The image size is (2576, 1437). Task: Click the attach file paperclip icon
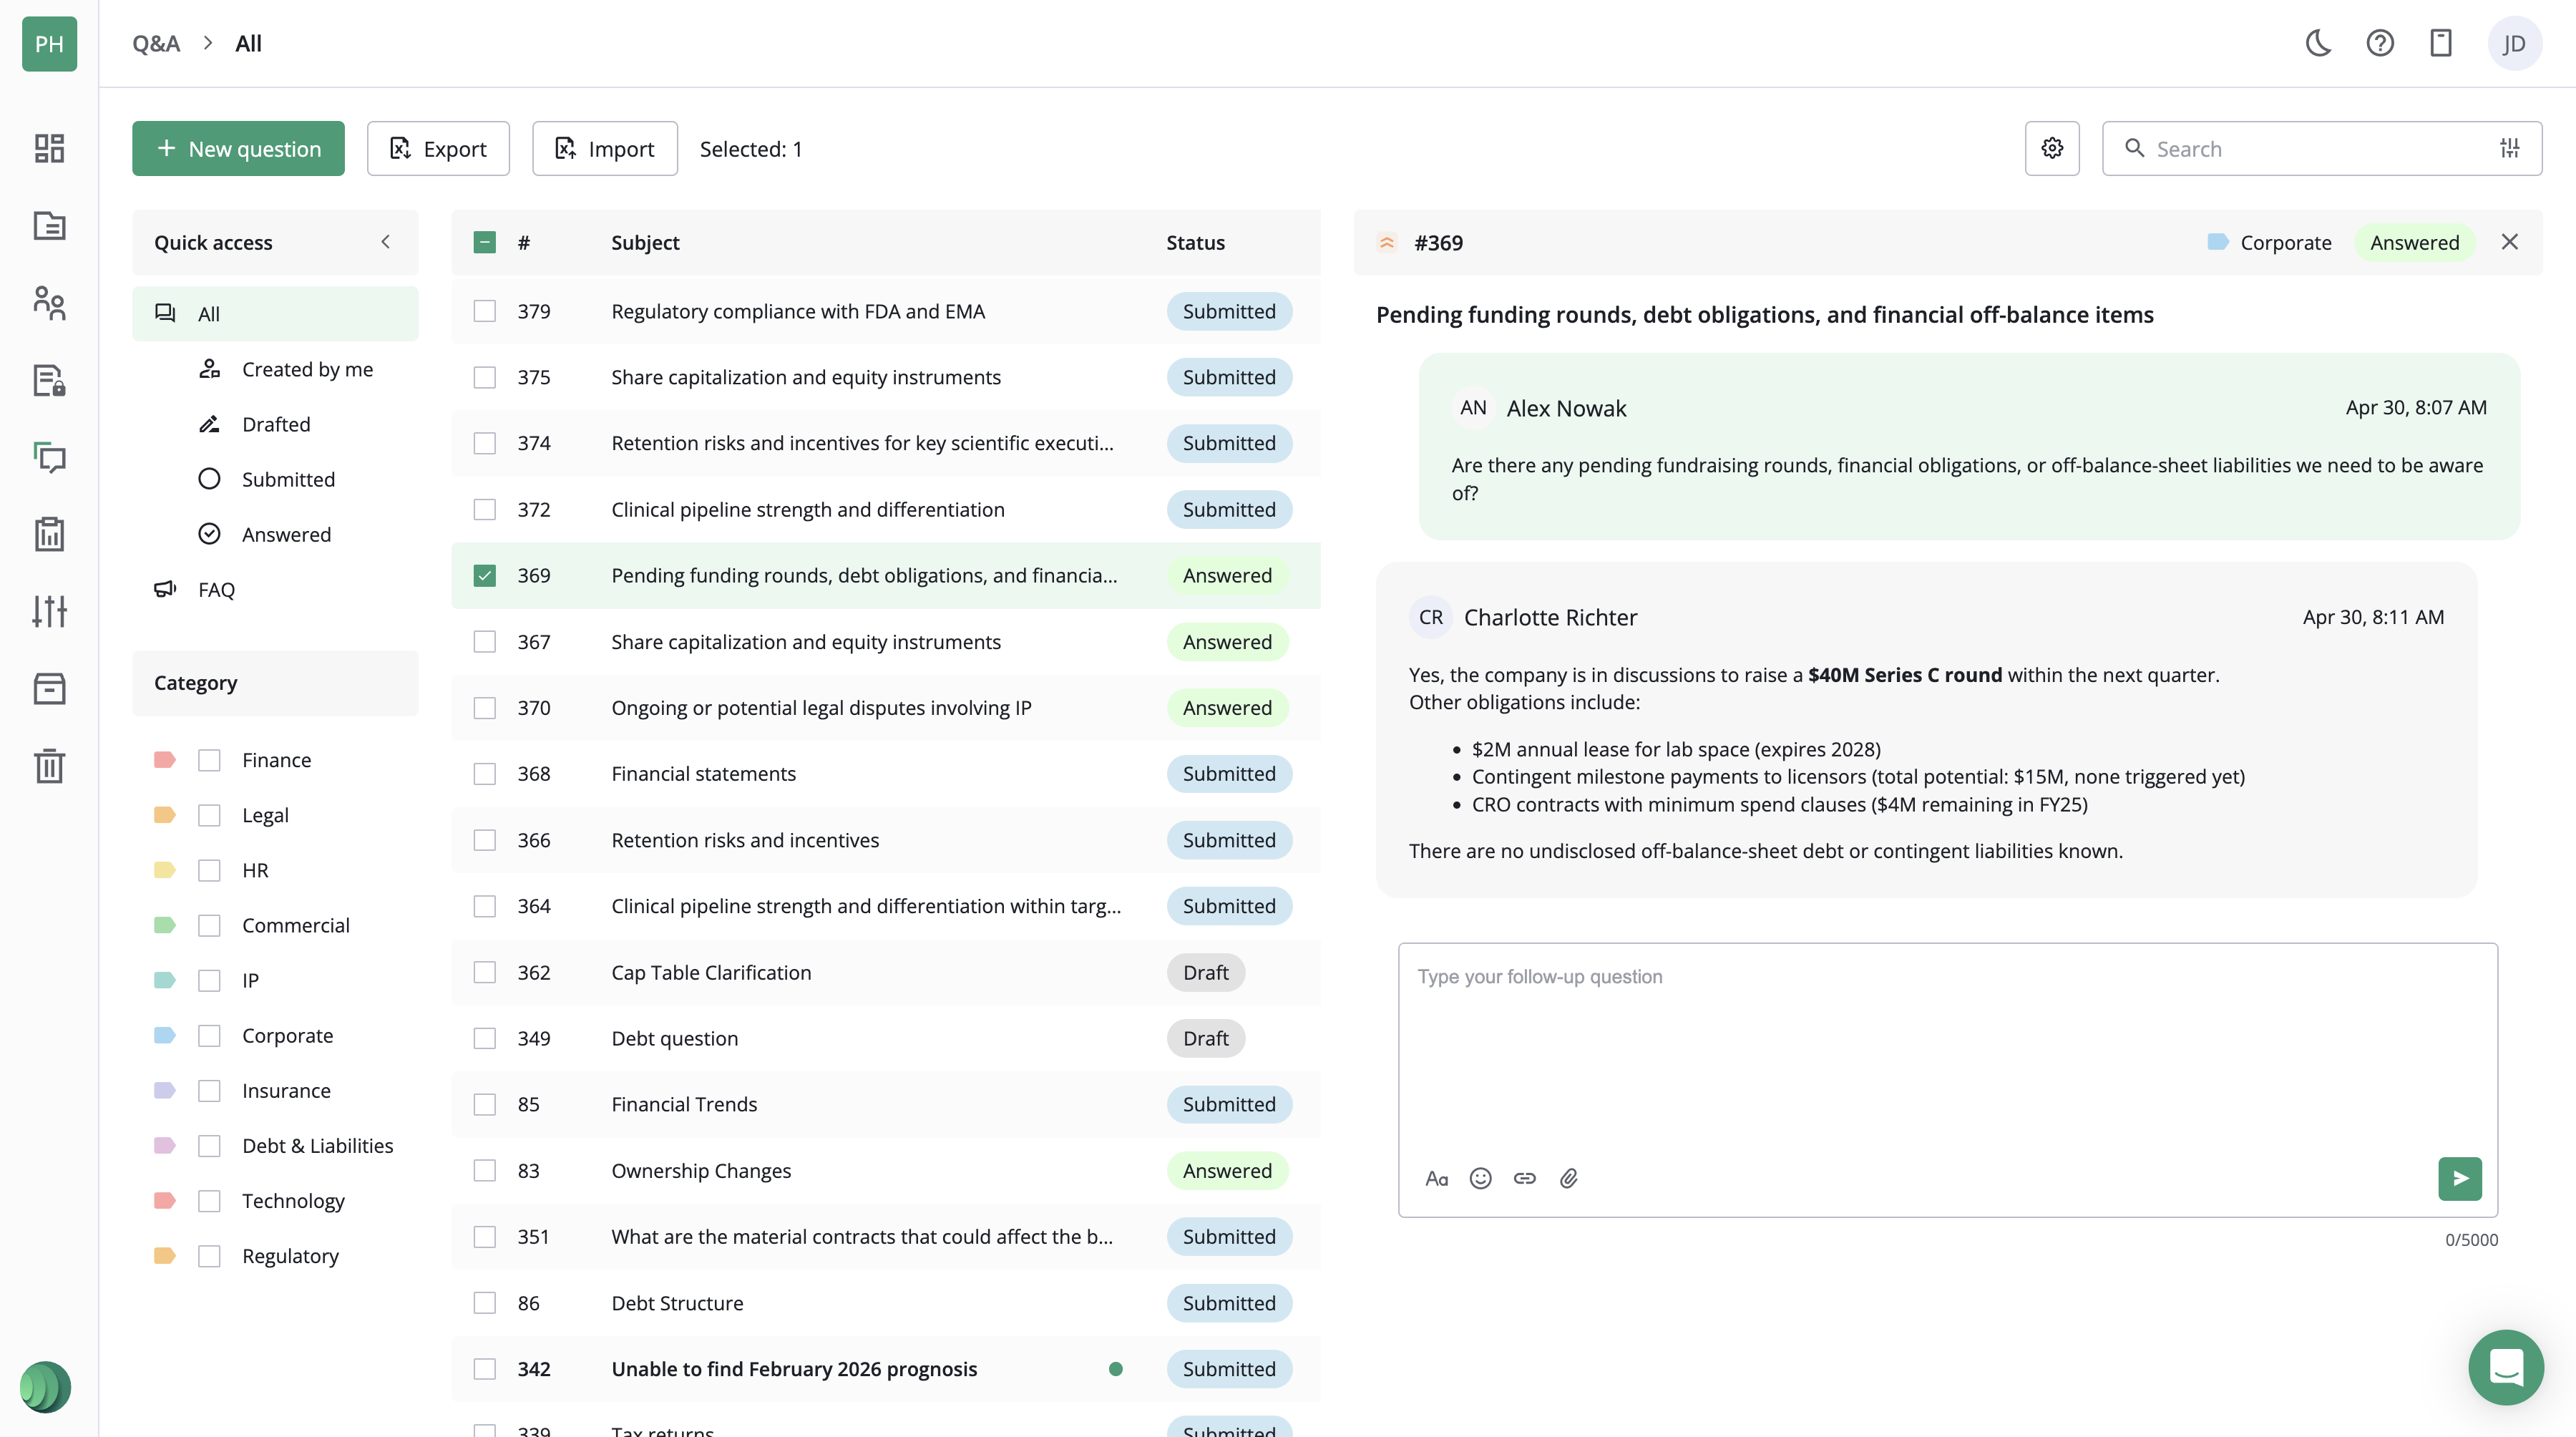click(x=1568, y=1178)
